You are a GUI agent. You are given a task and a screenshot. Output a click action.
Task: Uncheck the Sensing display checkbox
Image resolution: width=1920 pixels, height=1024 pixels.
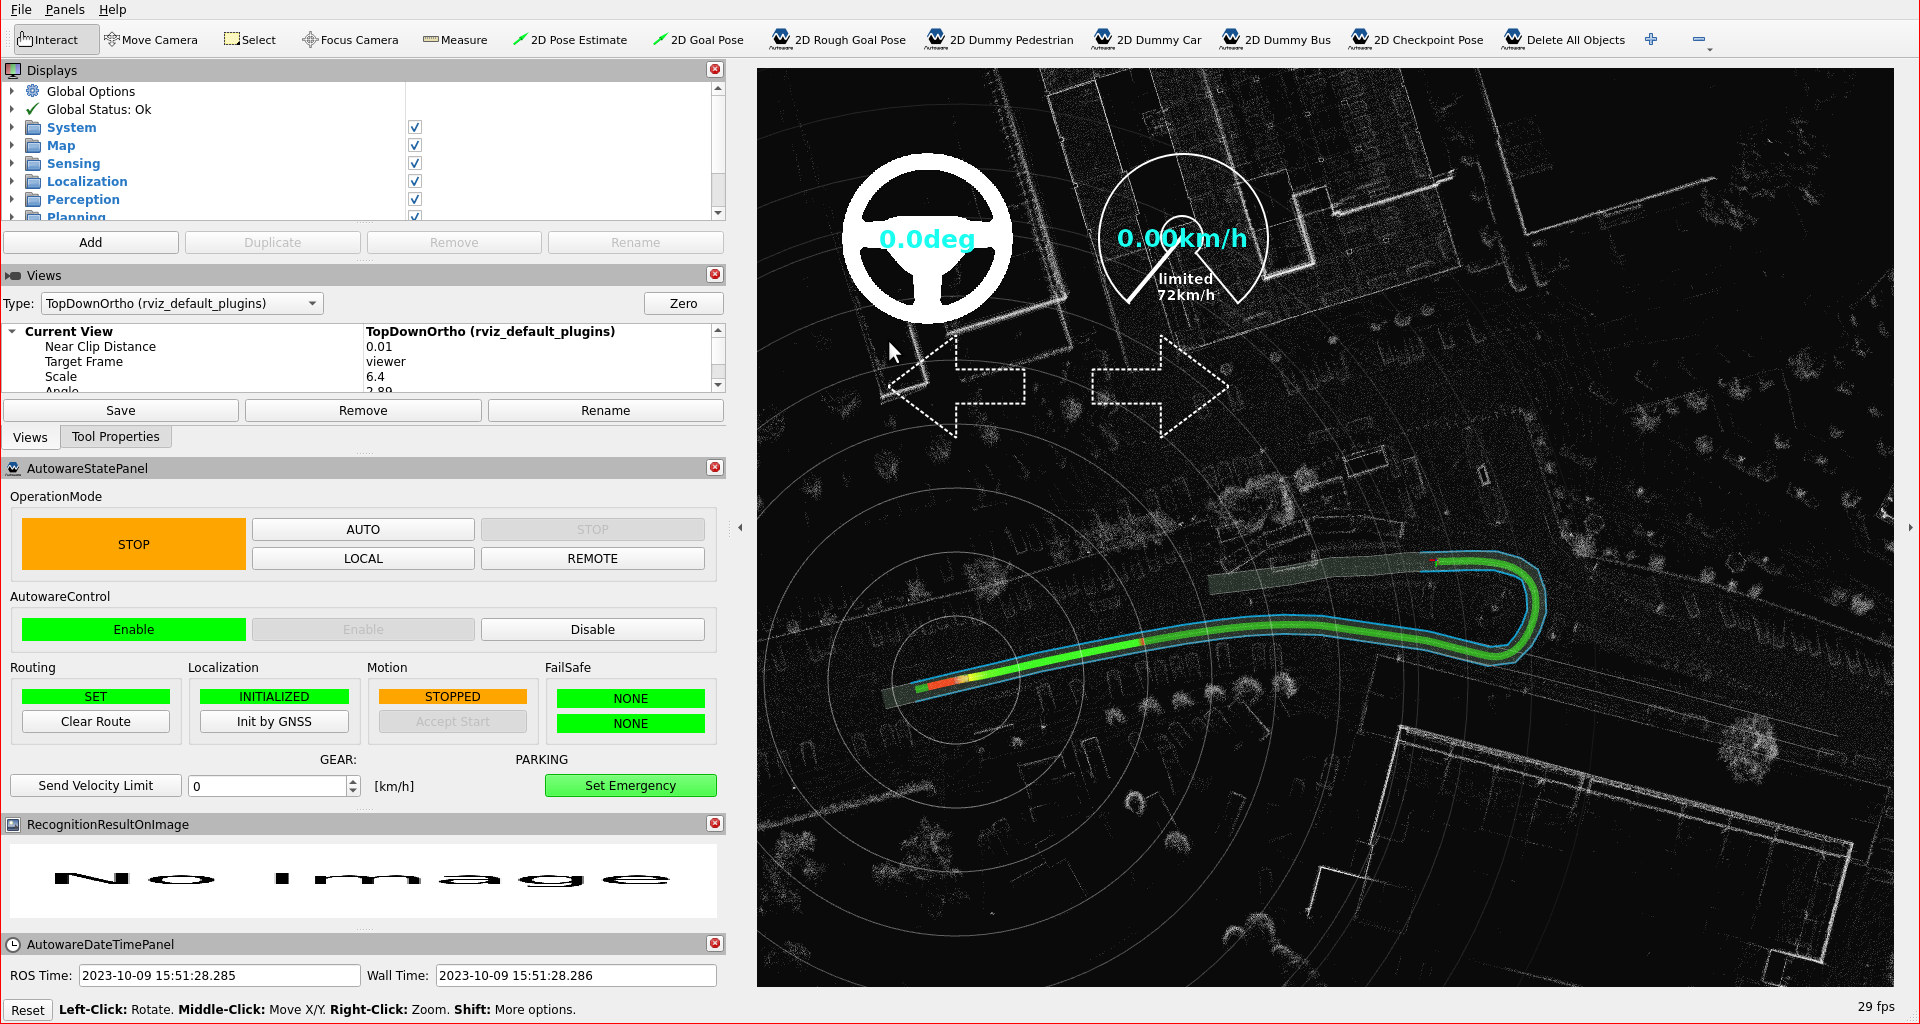tap(414, 163)
